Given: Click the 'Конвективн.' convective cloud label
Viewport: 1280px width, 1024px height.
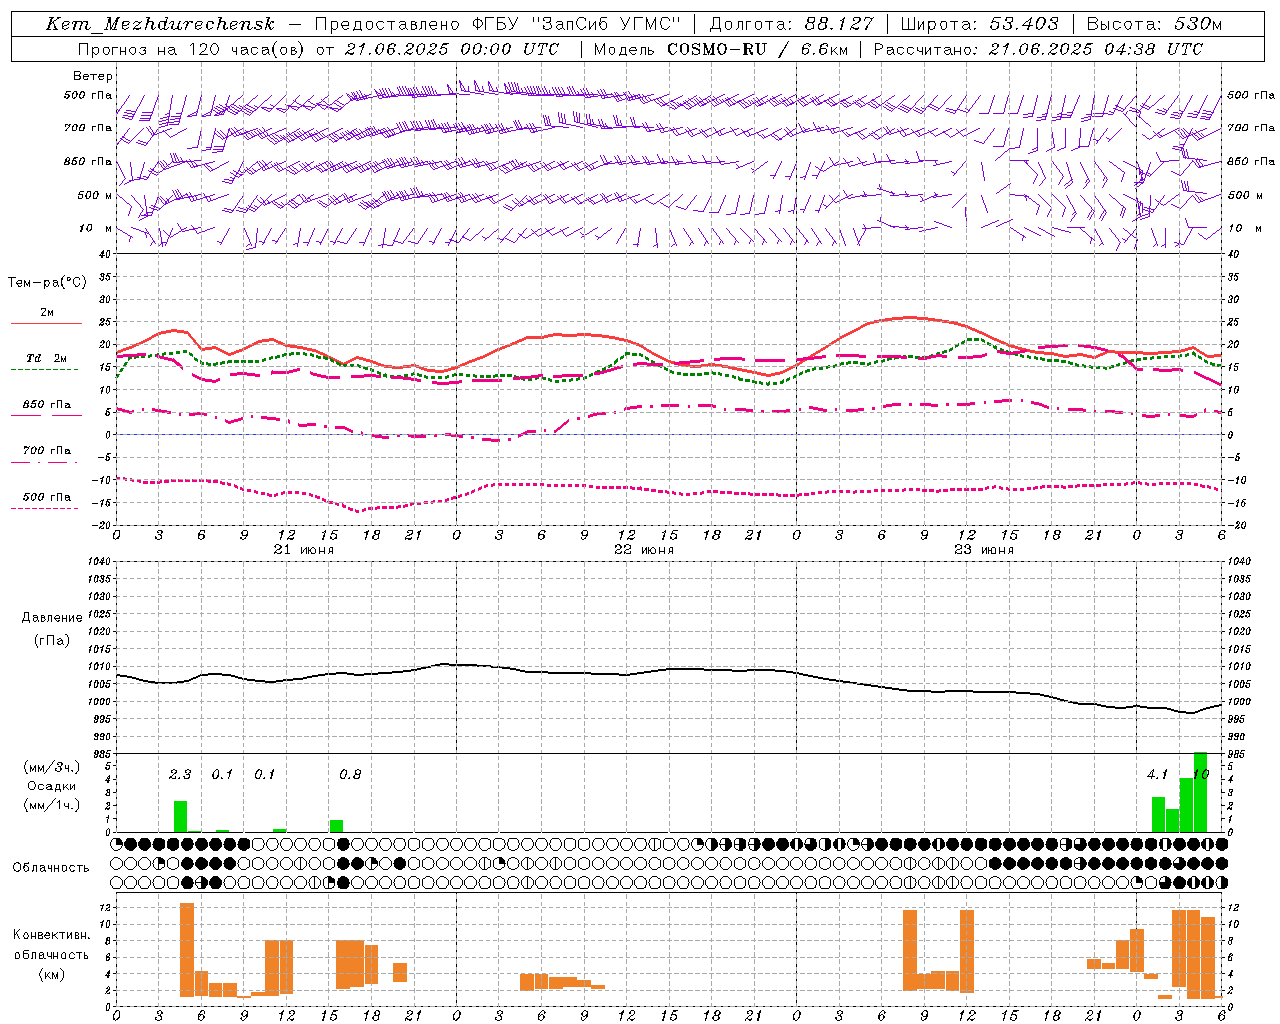Looking at the screenshot, I should pos(52,935).
